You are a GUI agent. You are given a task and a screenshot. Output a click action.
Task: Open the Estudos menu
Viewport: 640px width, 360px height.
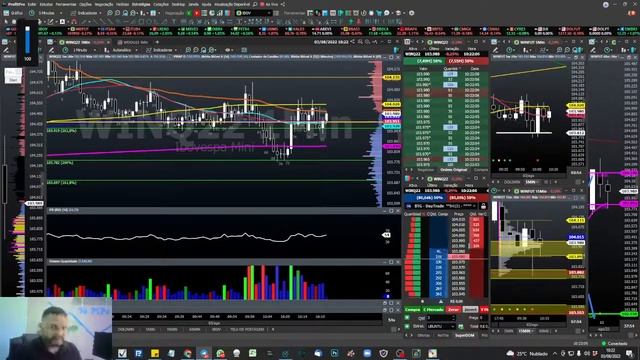click(46, 4)
